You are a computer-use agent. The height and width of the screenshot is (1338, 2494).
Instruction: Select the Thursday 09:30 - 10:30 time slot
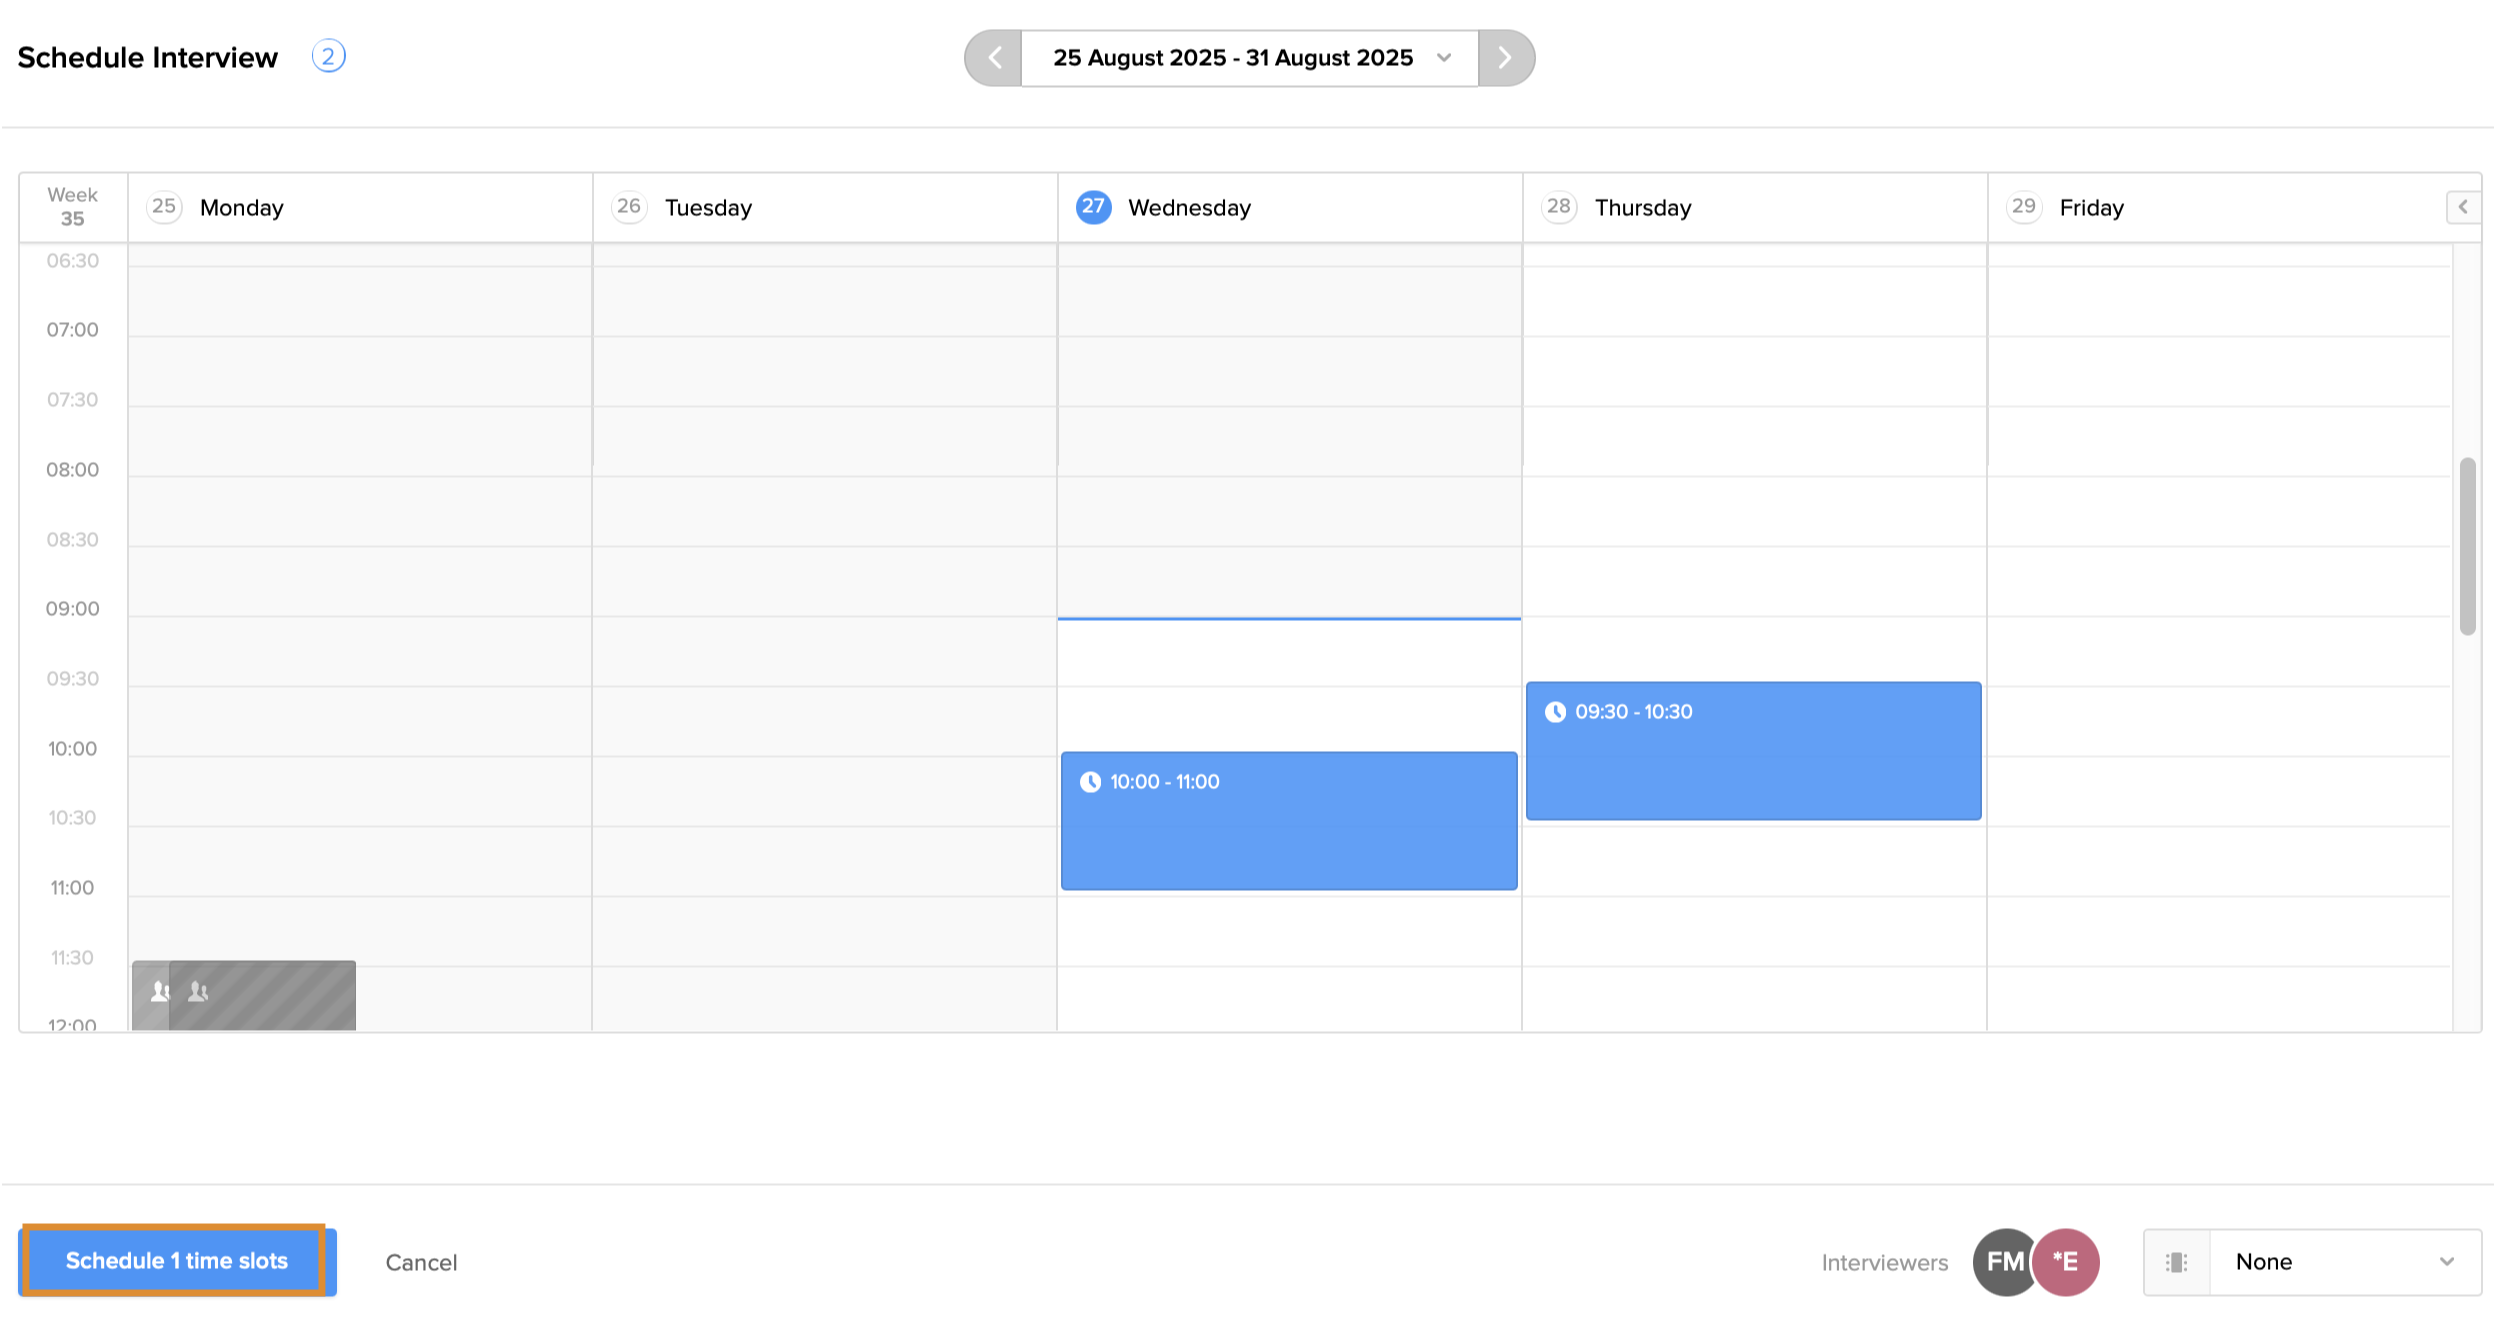point(1753,765)
